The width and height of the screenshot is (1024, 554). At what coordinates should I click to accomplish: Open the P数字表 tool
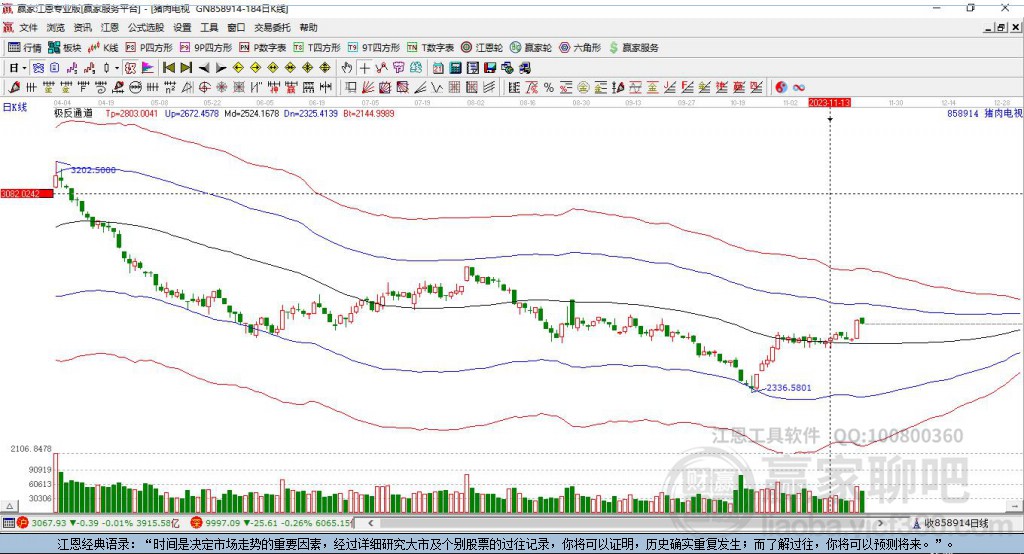pyautogui.click(x=263, y=48)
